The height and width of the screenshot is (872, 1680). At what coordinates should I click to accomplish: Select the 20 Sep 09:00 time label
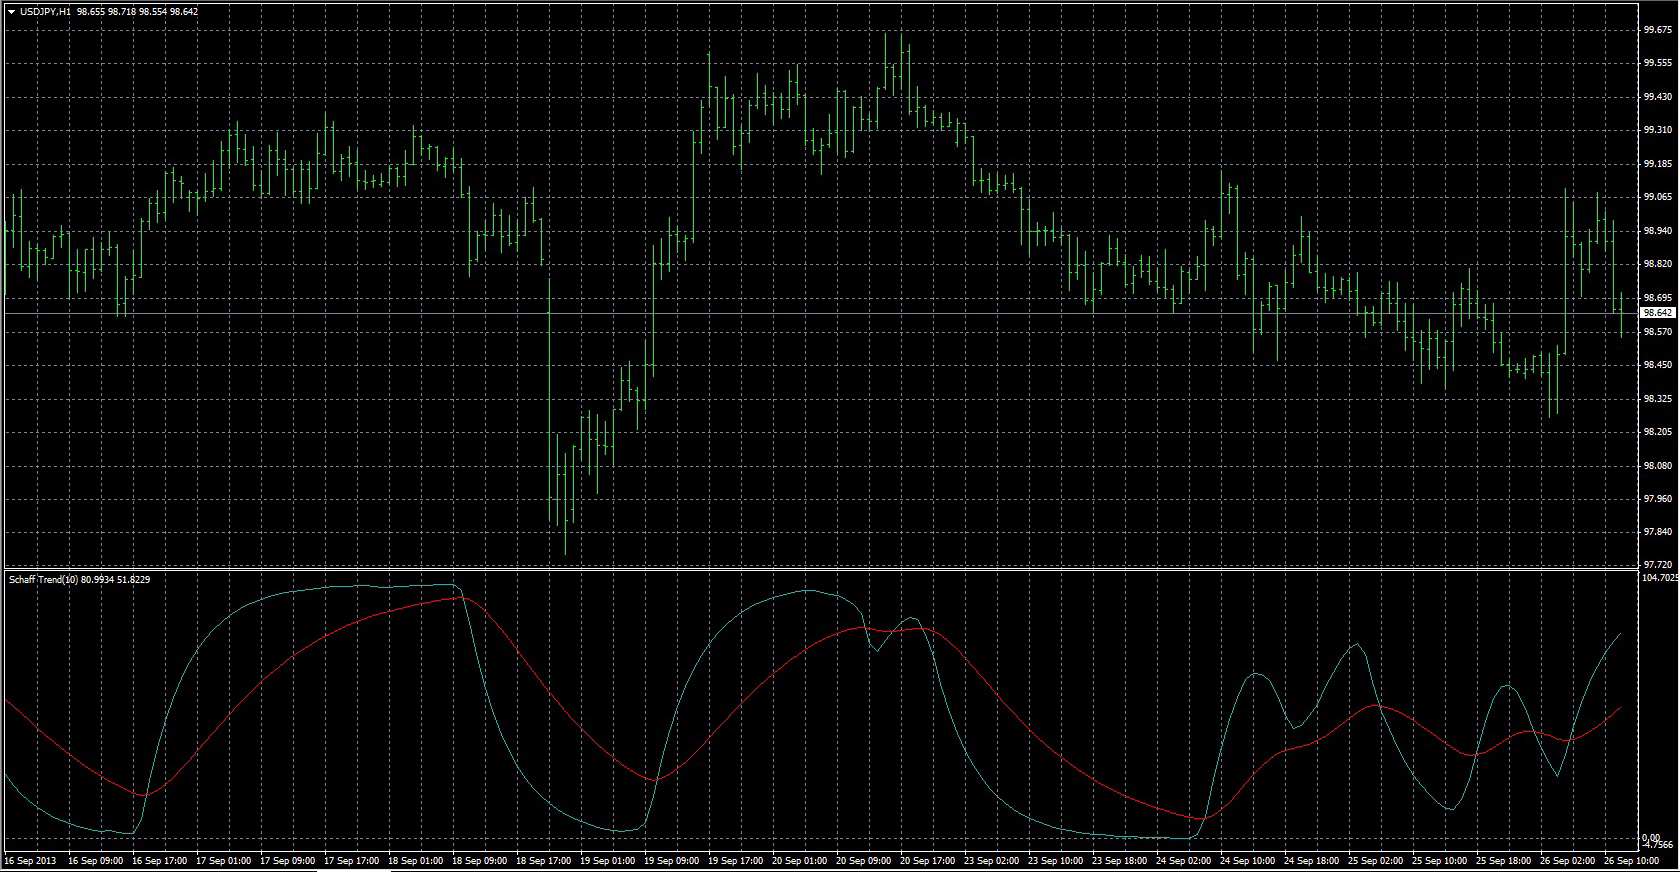pyautogui.click(x=862, y=860)
